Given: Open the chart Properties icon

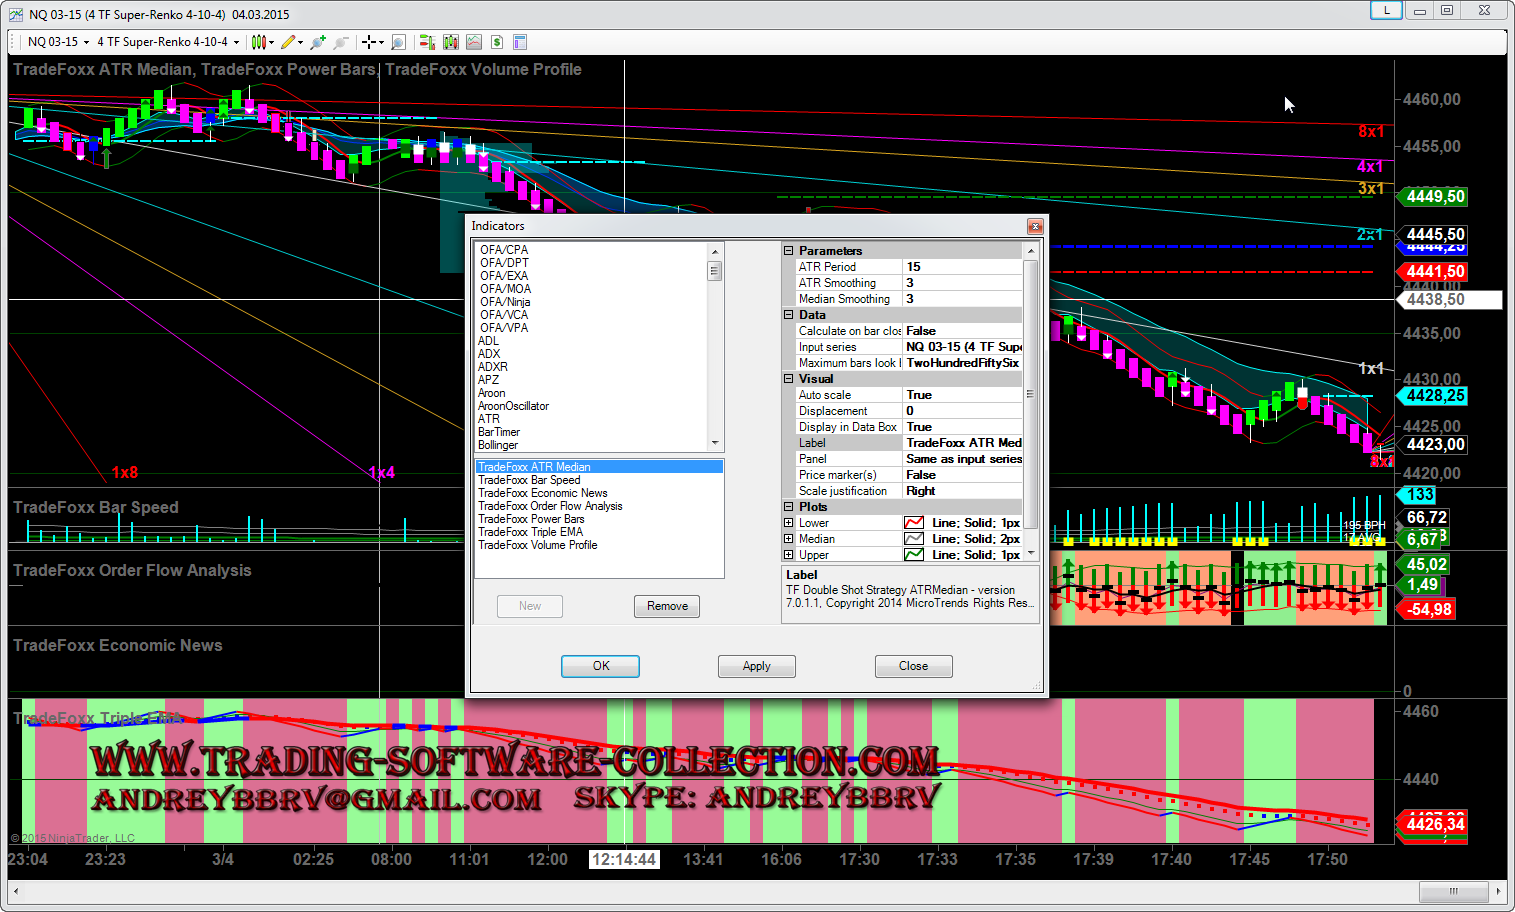Looking at the screenshot, I should [x=520, y=42].
